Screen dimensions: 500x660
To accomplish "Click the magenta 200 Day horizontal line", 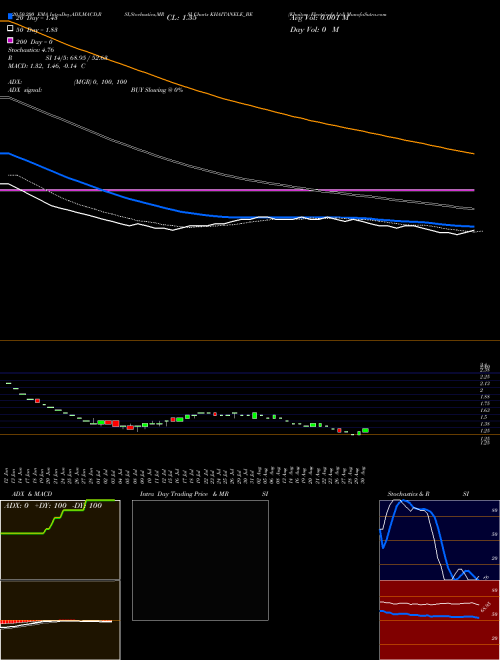I will (237, 190).
